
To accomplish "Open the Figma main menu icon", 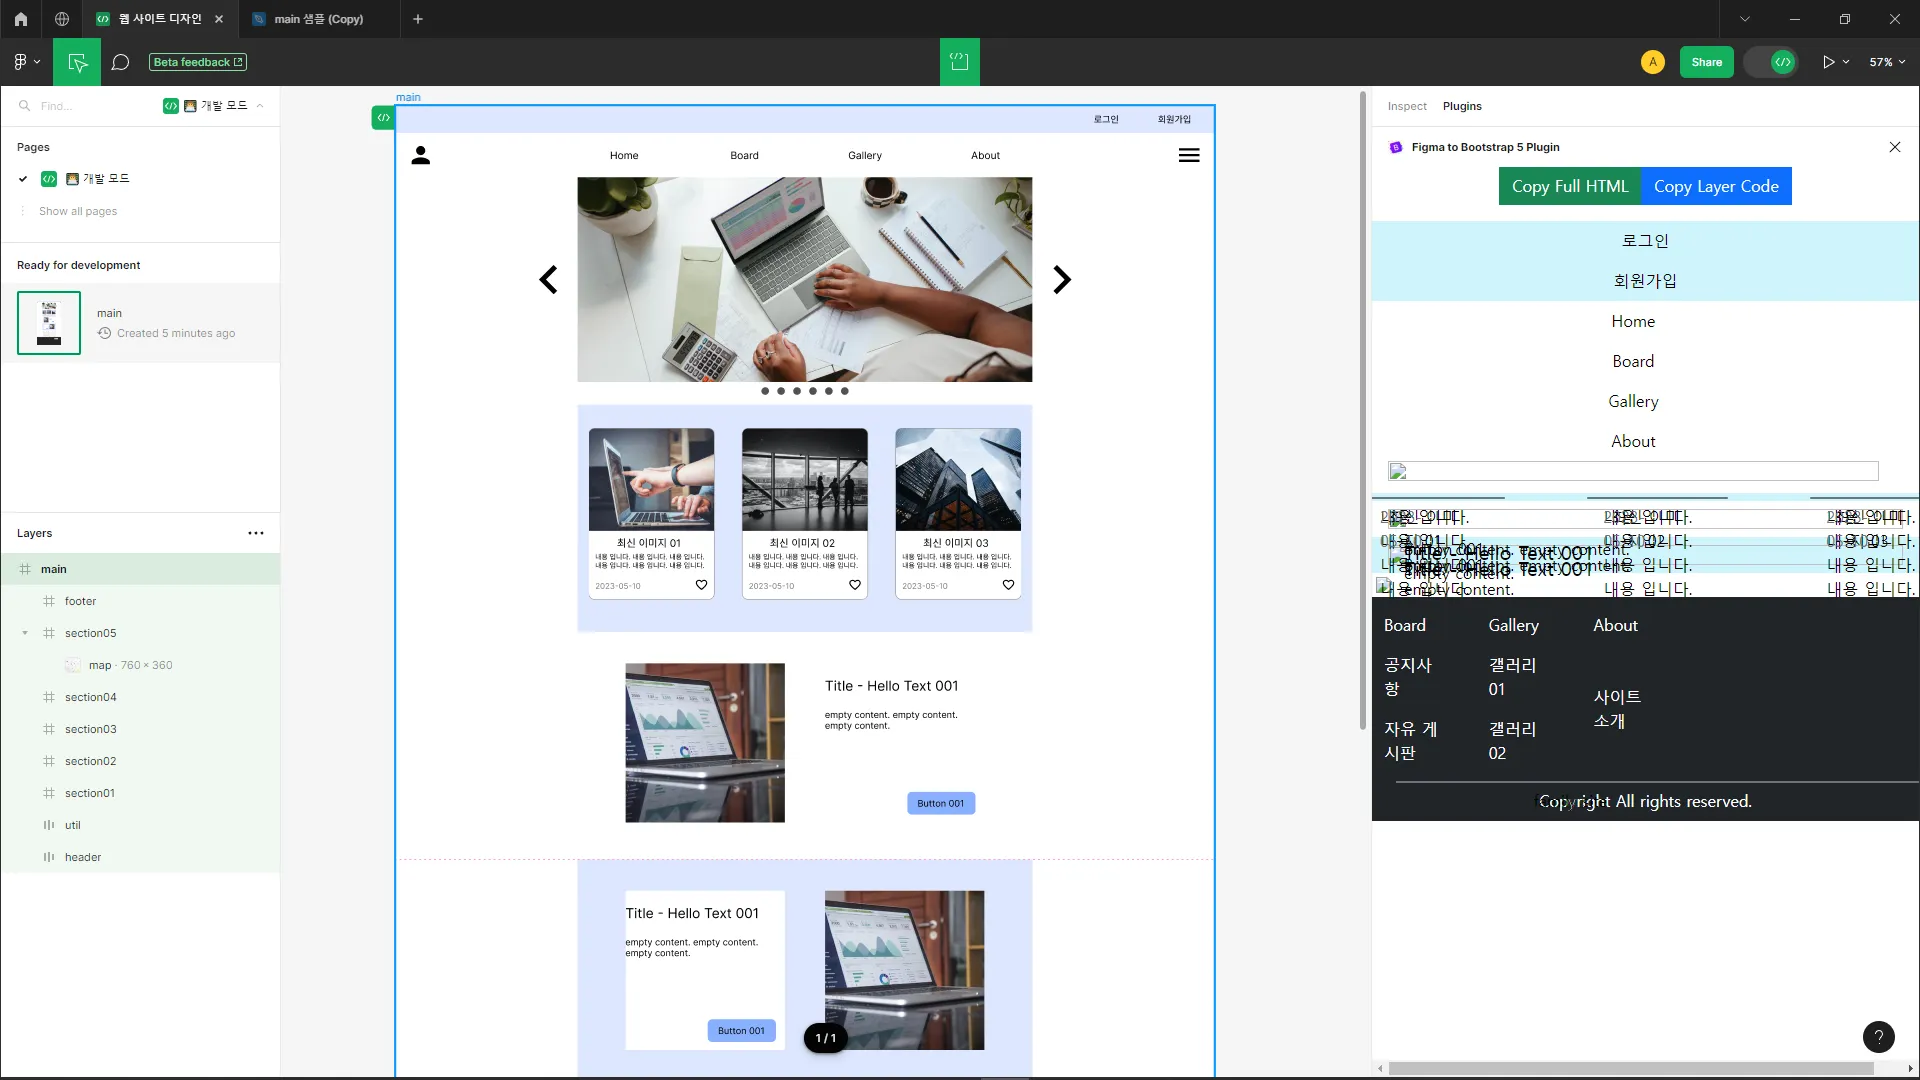I will [22, 62].
